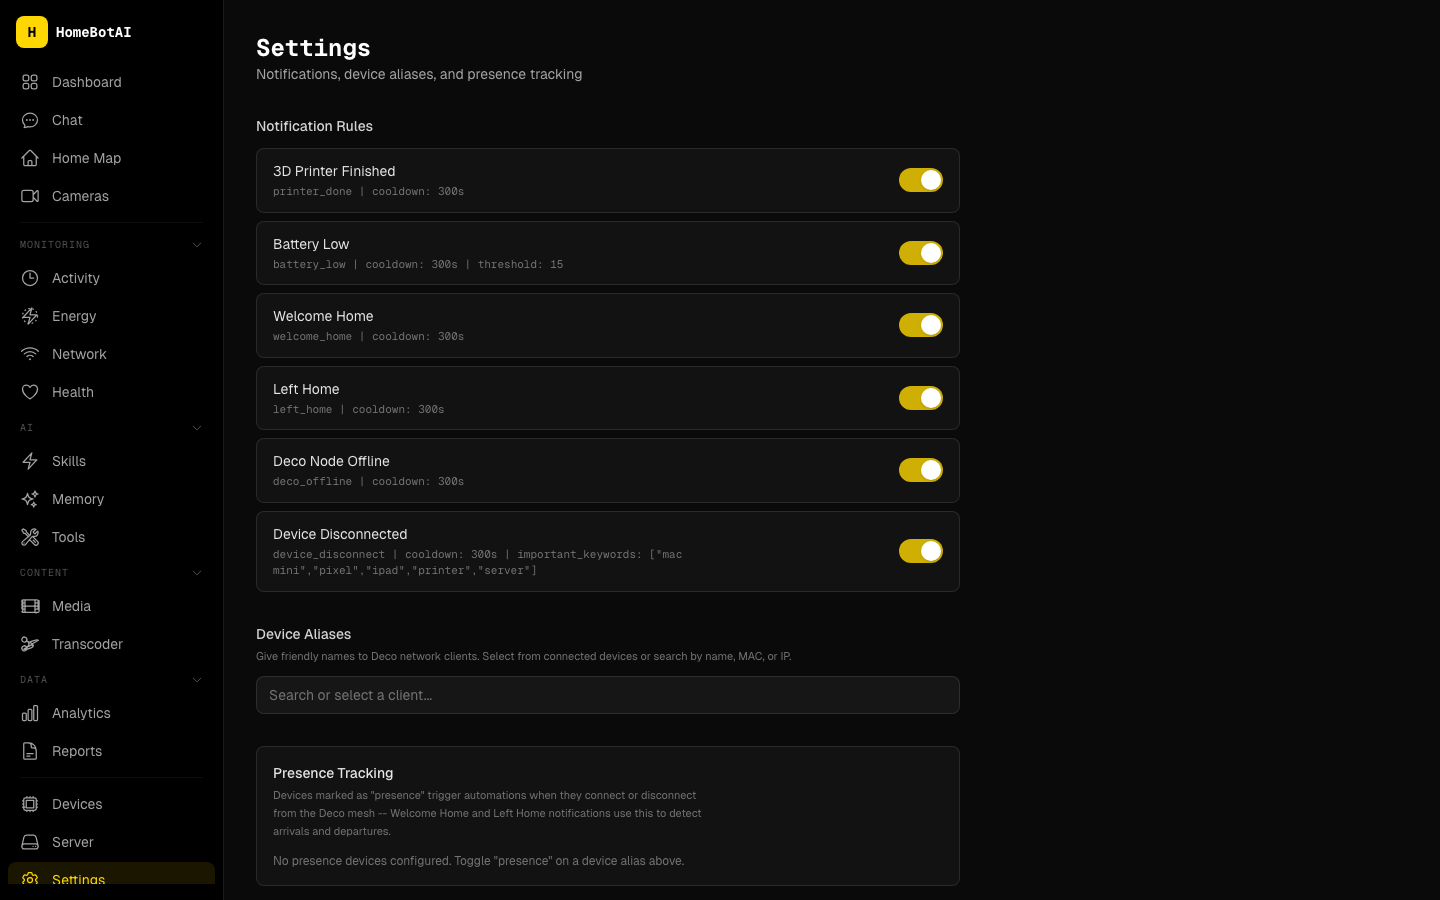
Task: Click the Dashboard grid icon
Action: pyautogui.click(x=30, y=82)
